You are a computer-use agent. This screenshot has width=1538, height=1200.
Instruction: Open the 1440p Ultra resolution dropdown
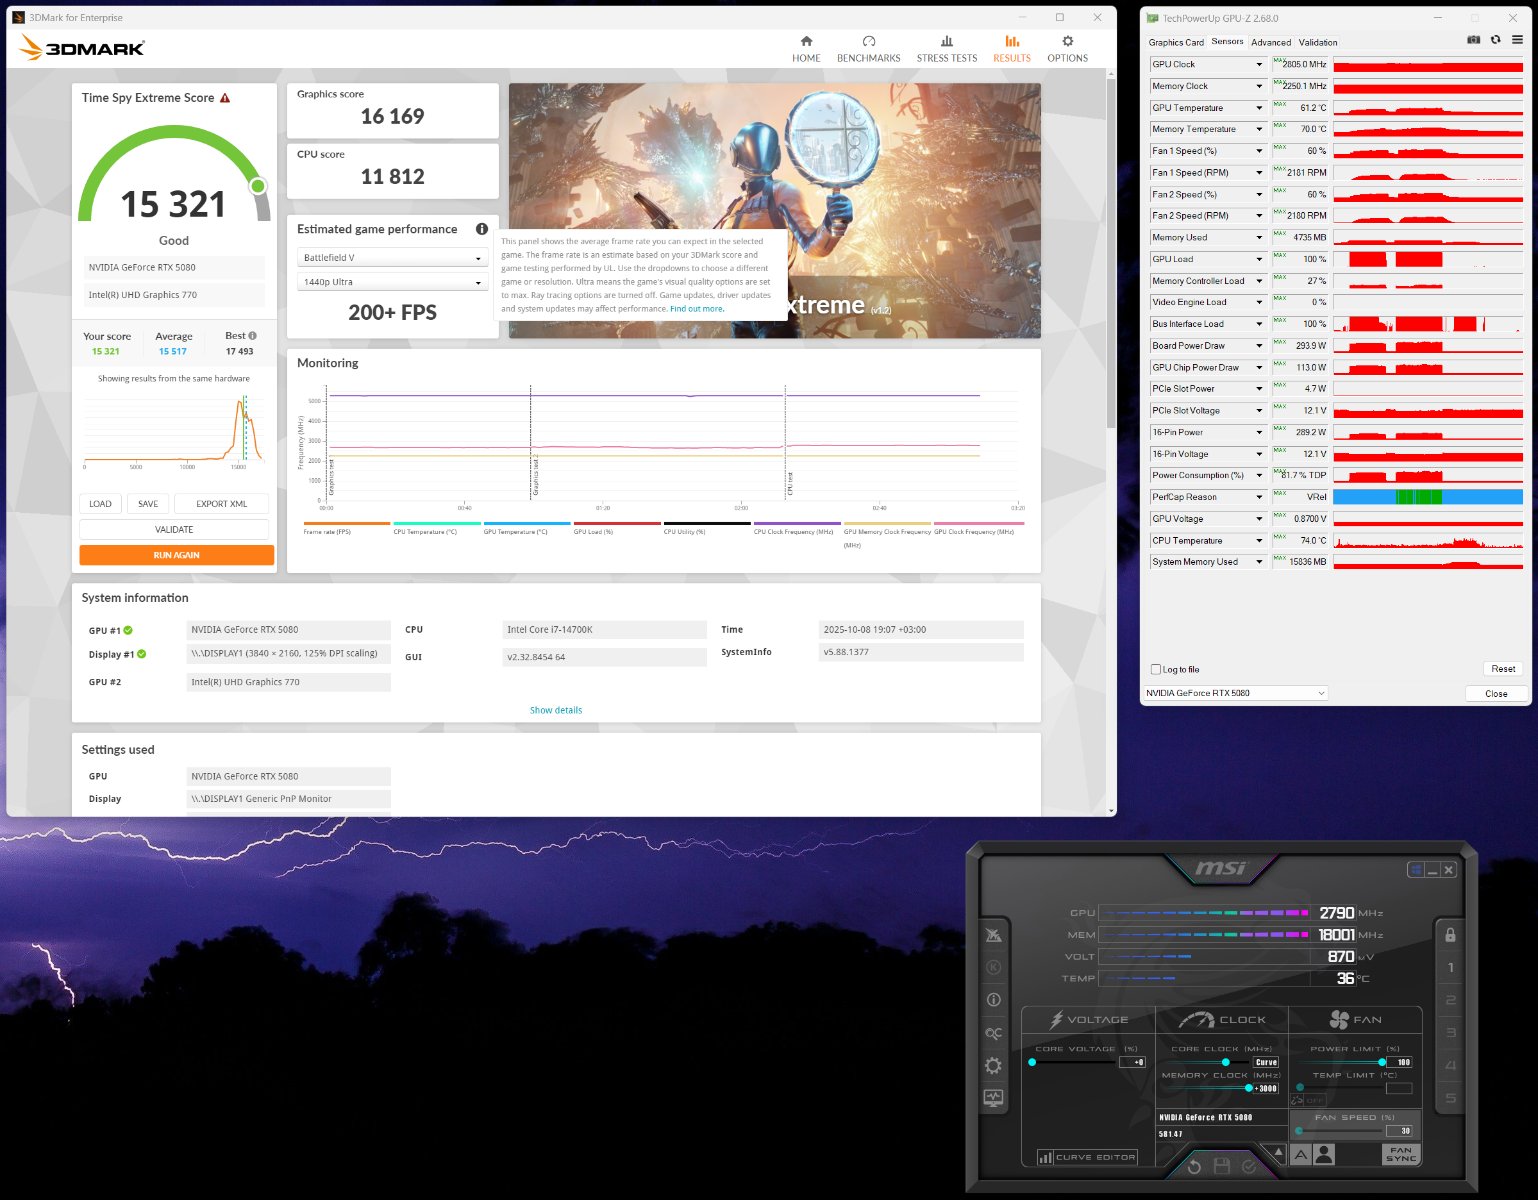(392, 282)
